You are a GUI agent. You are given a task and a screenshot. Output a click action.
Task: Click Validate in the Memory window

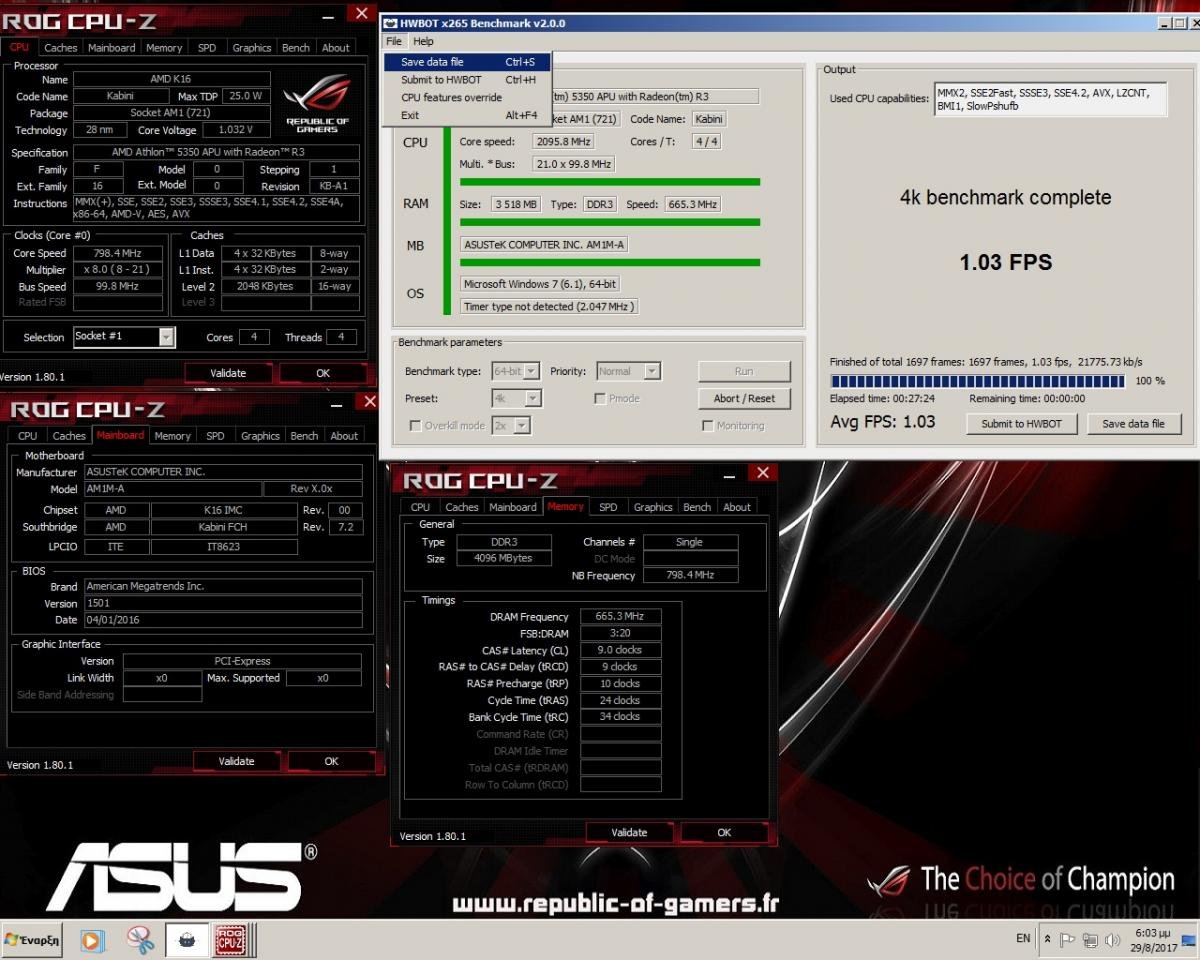click(629, 832)
